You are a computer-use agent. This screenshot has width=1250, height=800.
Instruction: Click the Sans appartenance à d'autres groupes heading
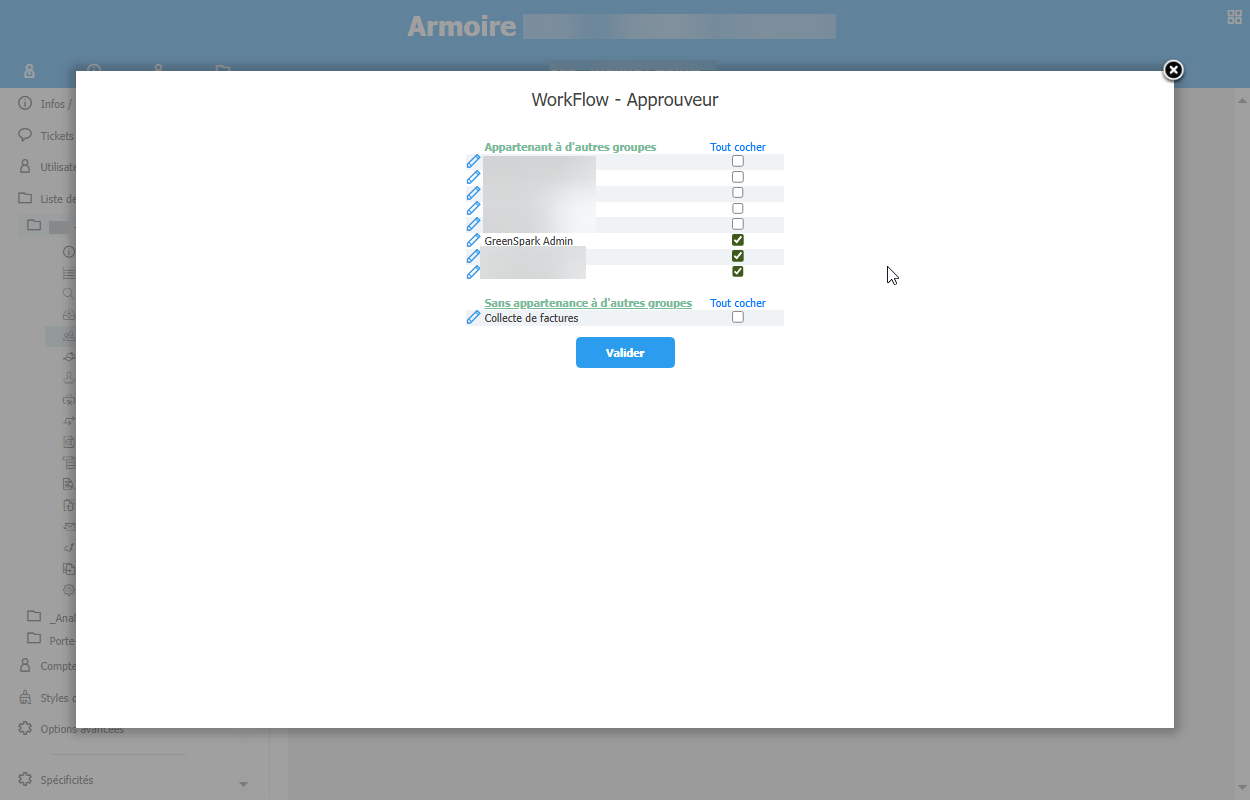click(x=588, y=303)
